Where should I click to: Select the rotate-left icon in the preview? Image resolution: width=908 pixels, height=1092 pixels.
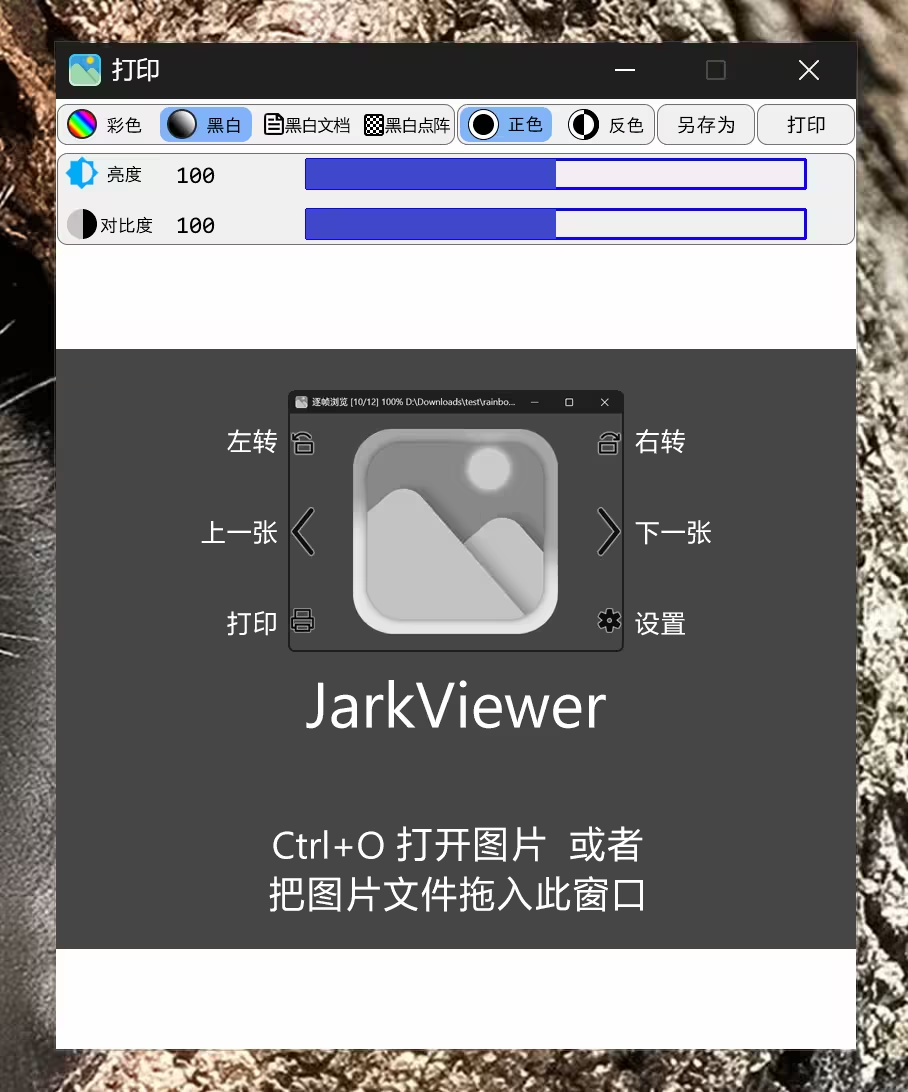coord(303,443)
